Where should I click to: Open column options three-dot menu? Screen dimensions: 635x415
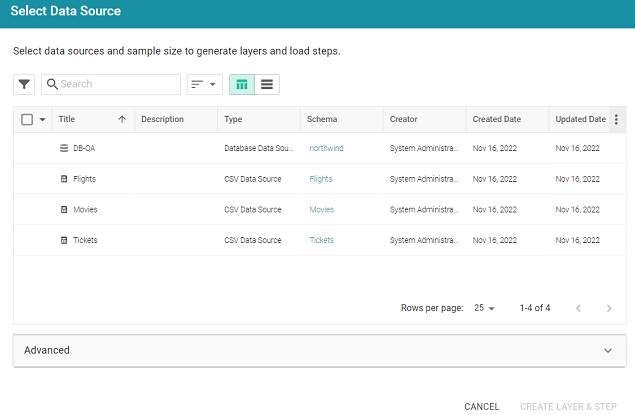(616, 120)
